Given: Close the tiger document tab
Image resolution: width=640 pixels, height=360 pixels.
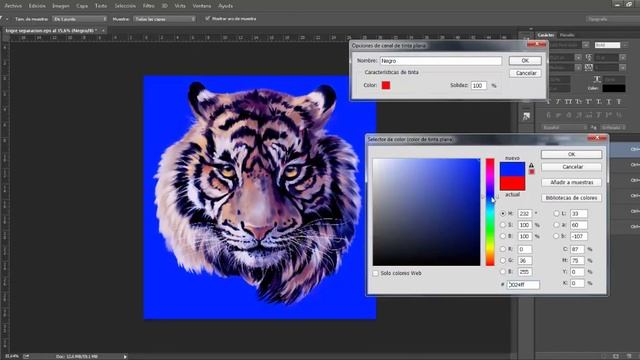Looking at the screenshot, I should click(103, 31).
